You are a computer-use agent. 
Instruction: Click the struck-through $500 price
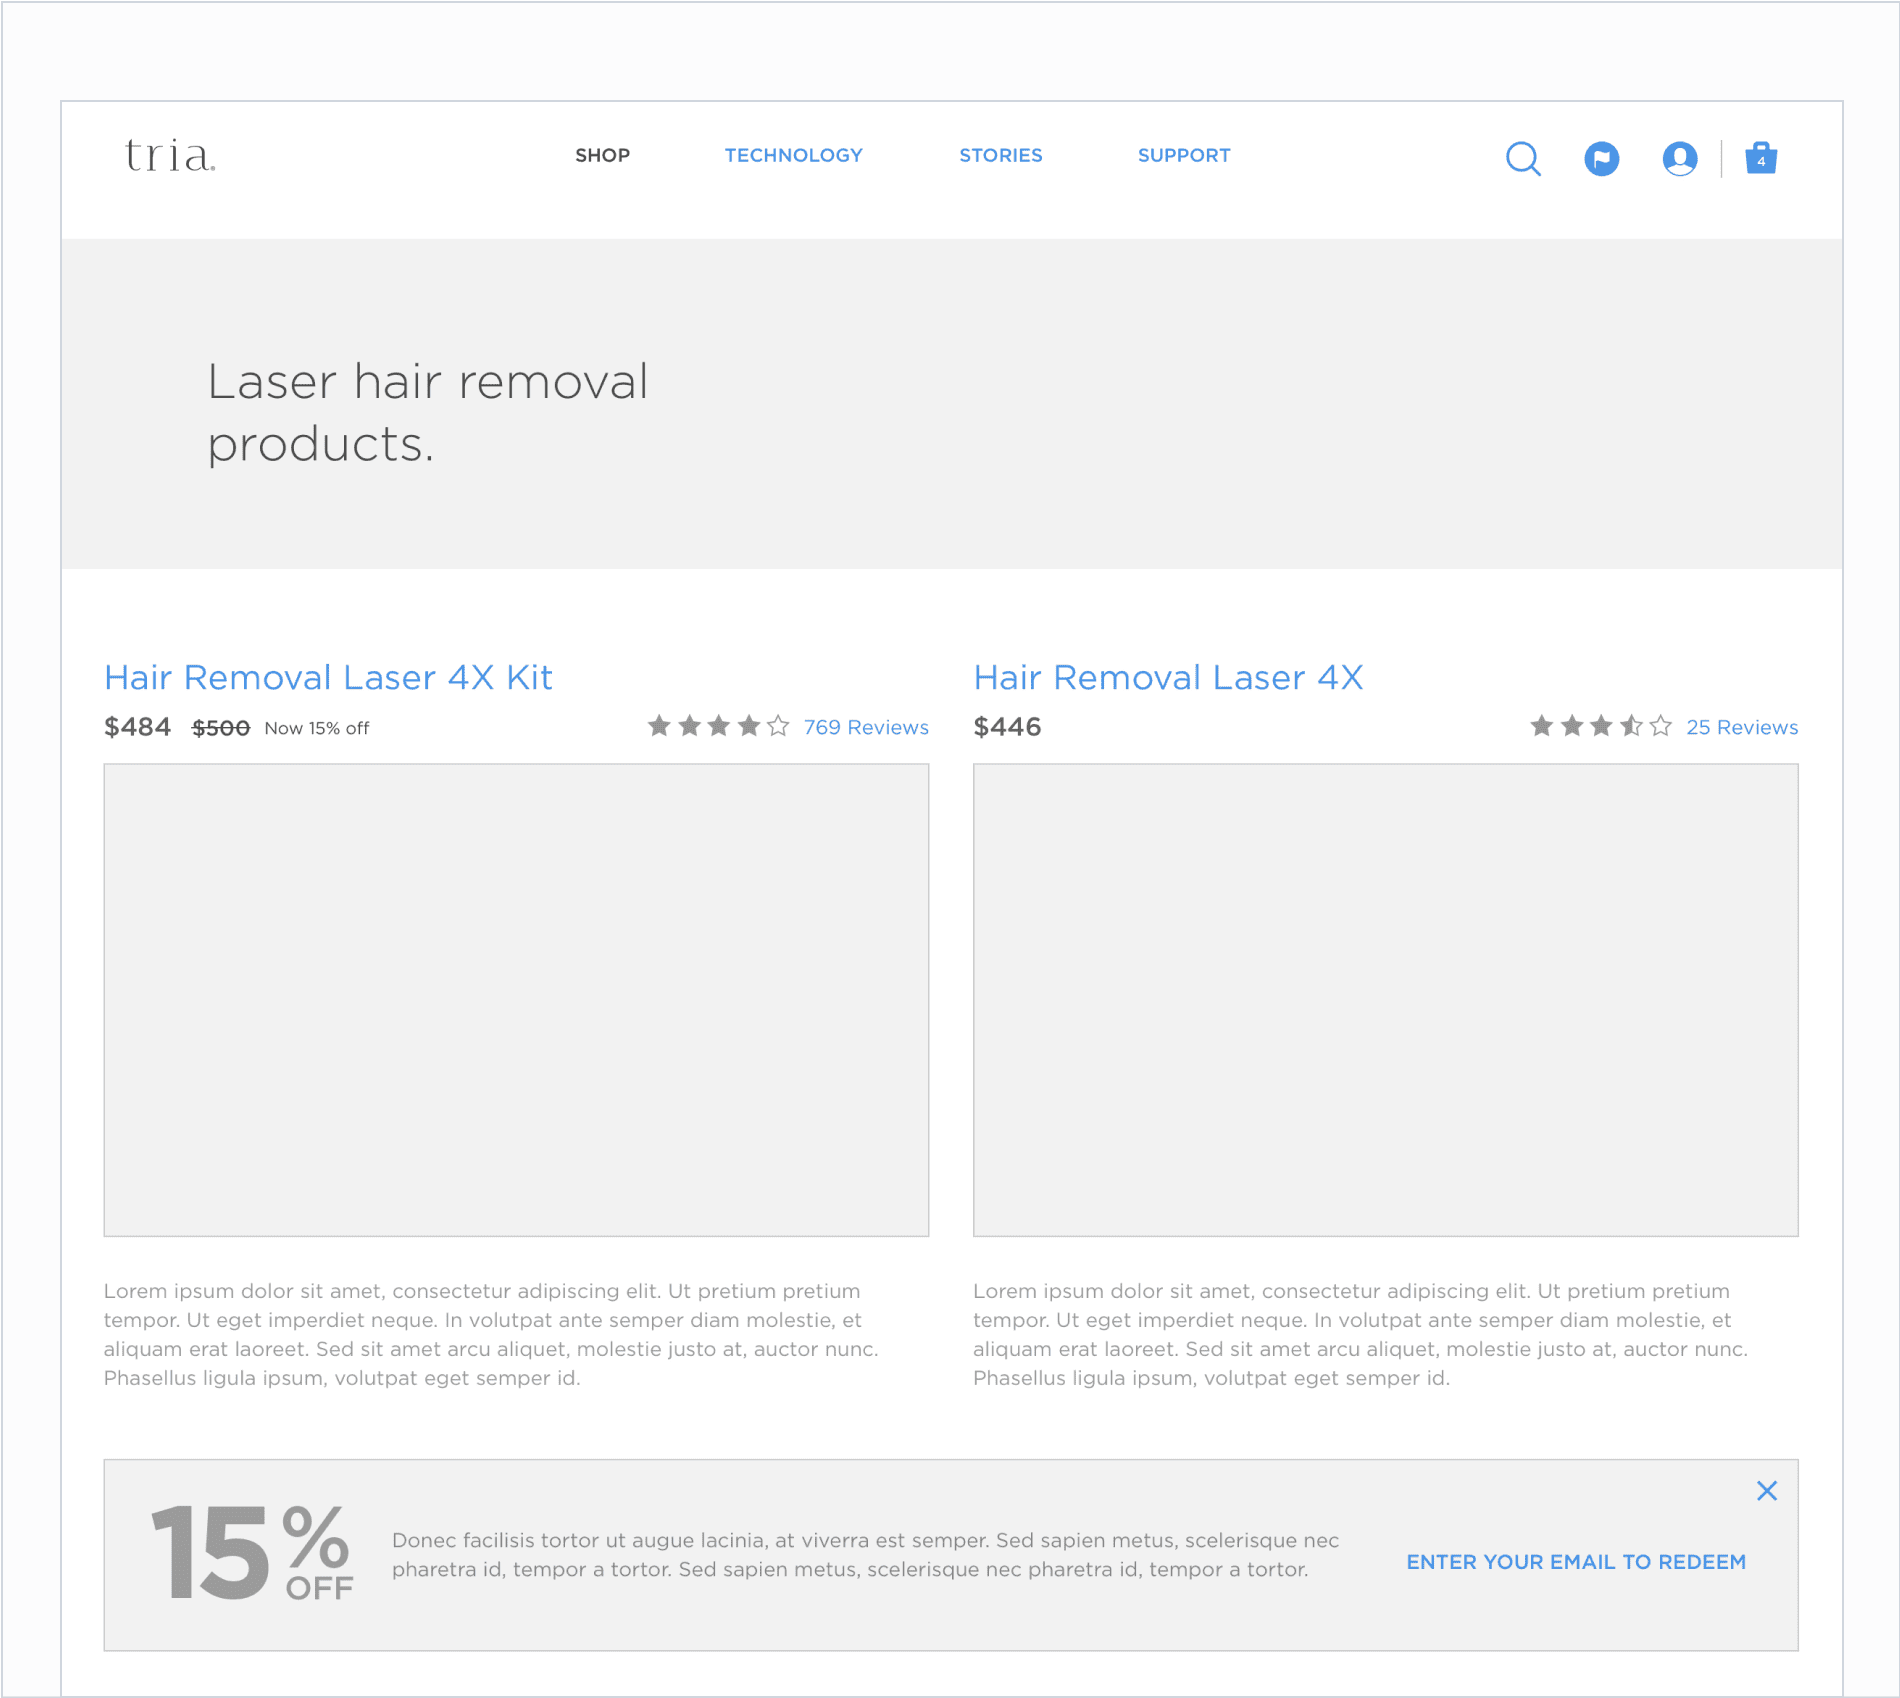(221, 728)
